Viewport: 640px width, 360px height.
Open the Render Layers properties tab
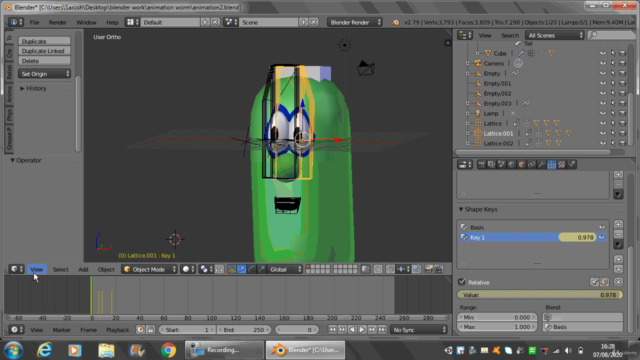[x=491, y=164]
